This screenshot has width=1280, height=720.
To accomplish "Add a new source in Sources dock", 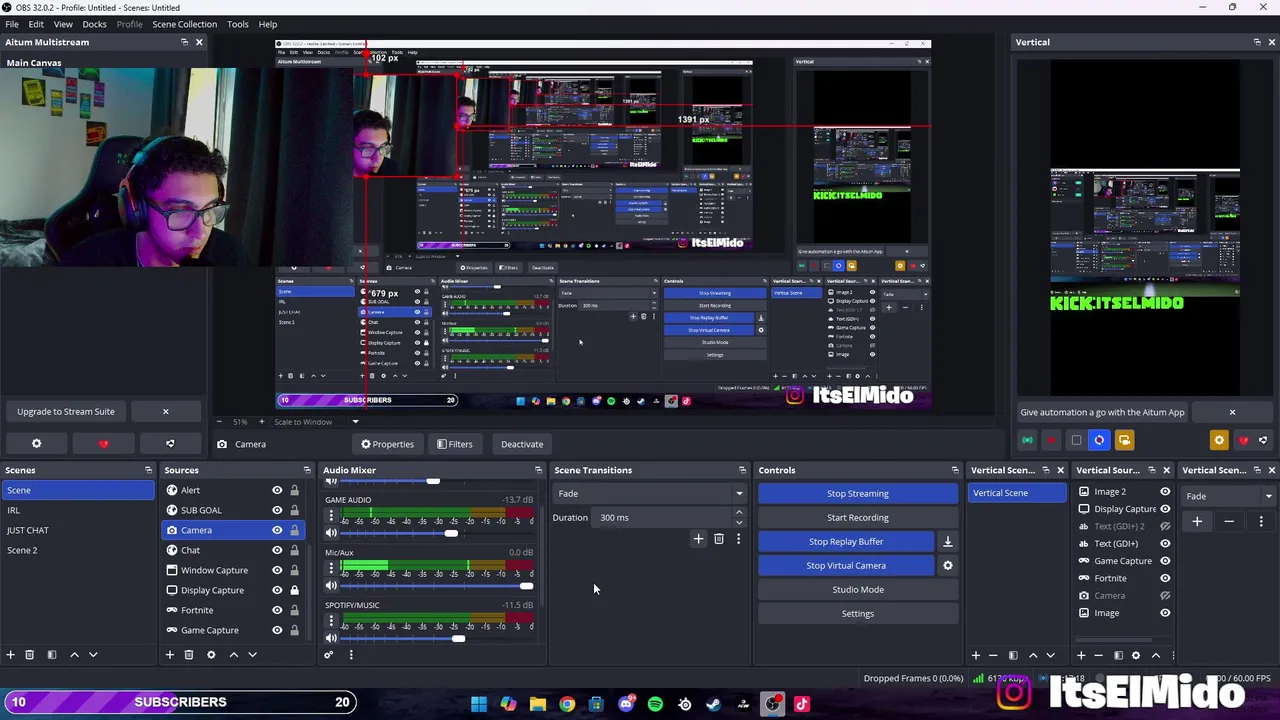I will (x=170, y=655).
